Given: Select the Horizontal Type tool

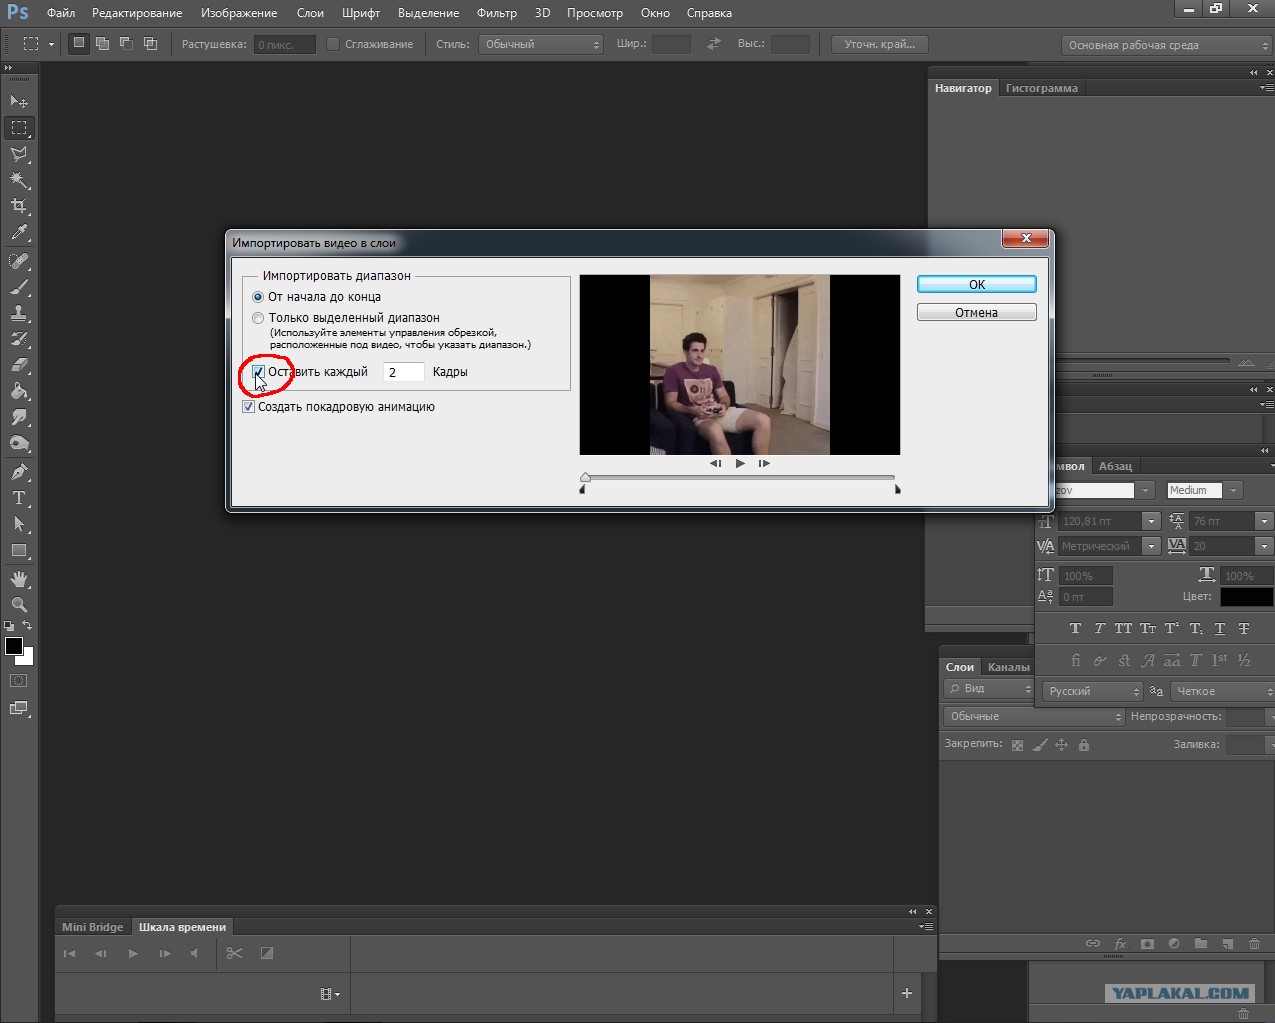Looking at the screenshot, I should 19,498.
